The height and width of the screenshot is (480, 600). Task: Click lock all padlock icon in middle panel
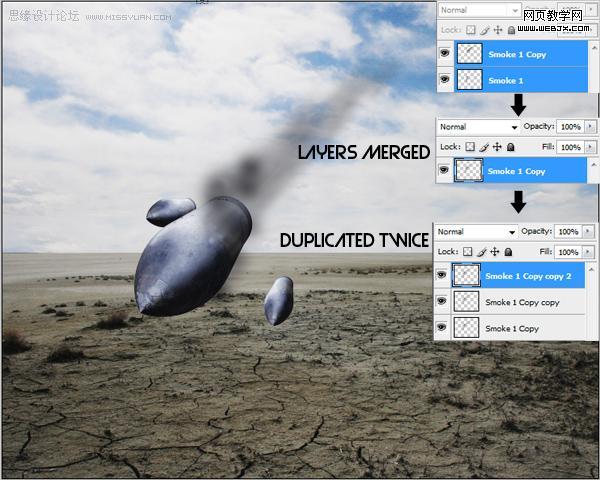(x=510, y=147)
